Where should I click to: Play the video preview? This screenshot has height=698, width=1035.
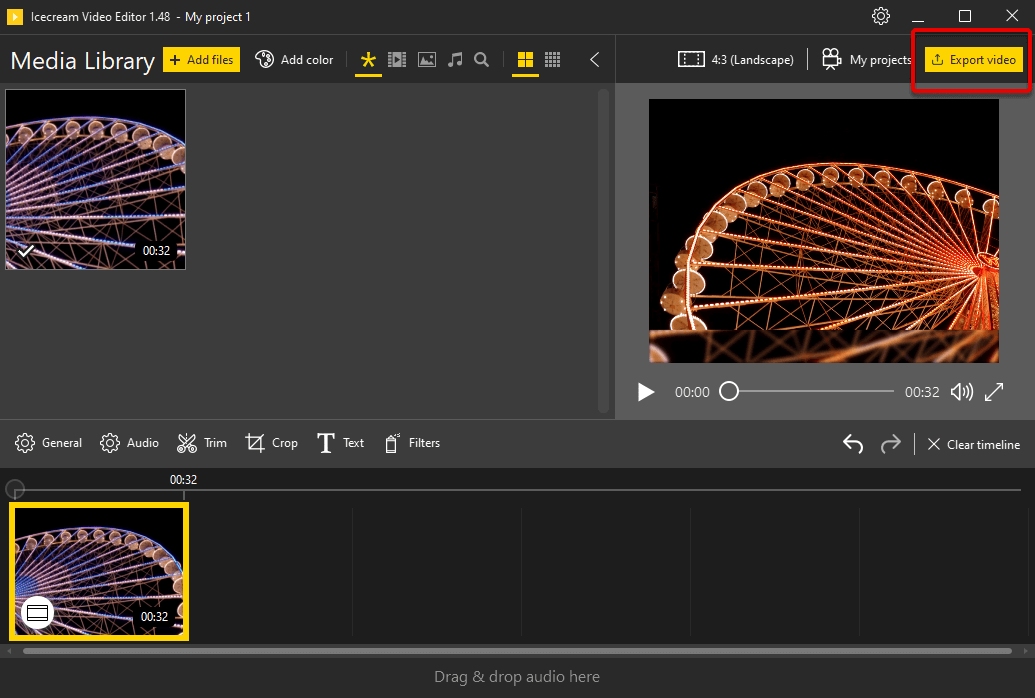tap(646, 392)
